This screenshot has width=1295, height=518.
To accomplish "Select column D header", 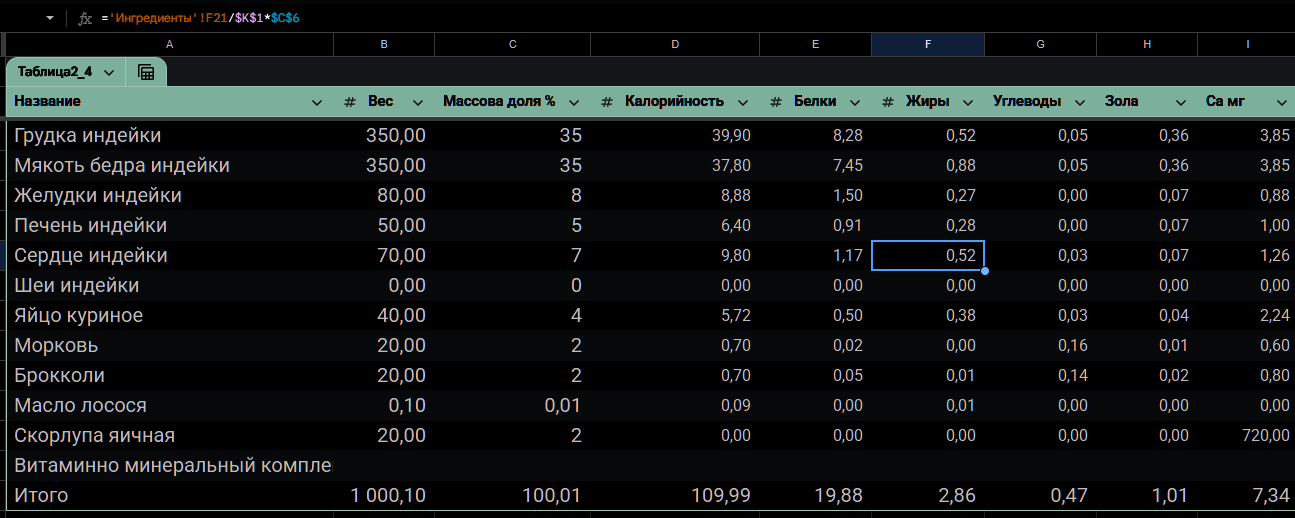I will point(676,44).
